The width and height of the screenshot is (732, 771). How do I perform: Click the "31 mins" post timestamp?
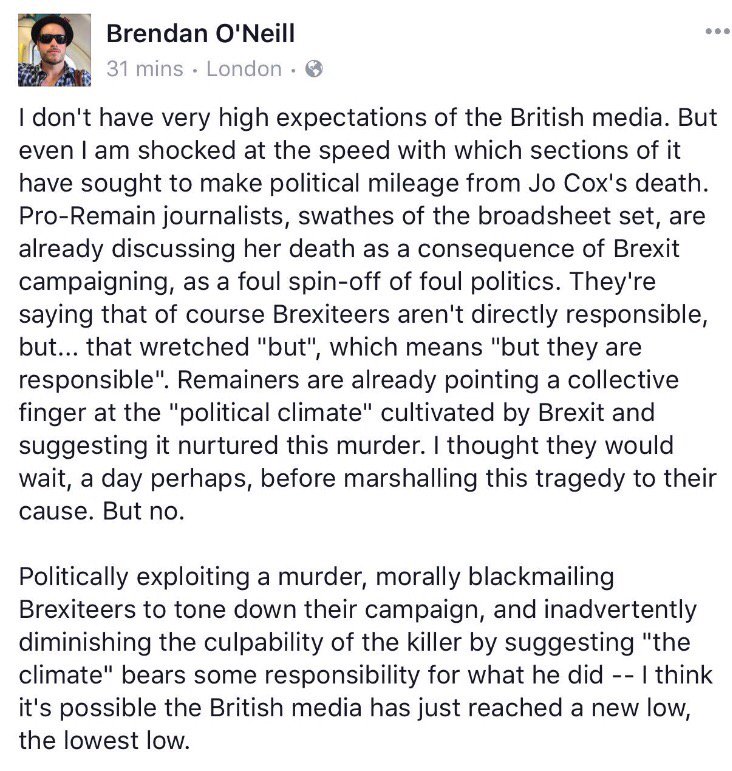point(145,69)
